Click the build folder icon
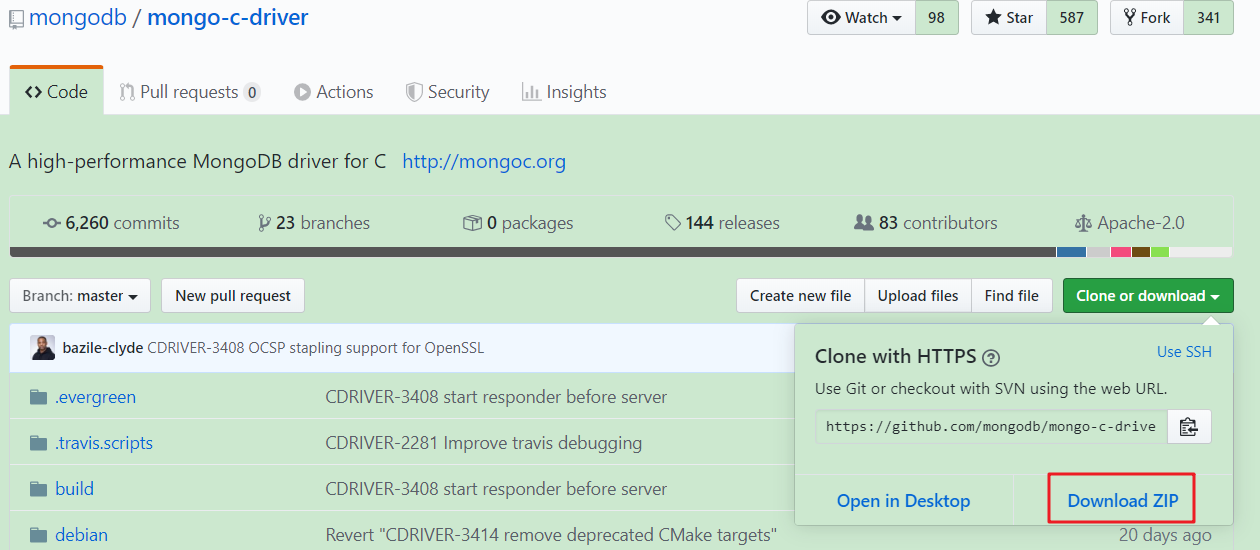The image size is (1260, 550). pos(38,489)
